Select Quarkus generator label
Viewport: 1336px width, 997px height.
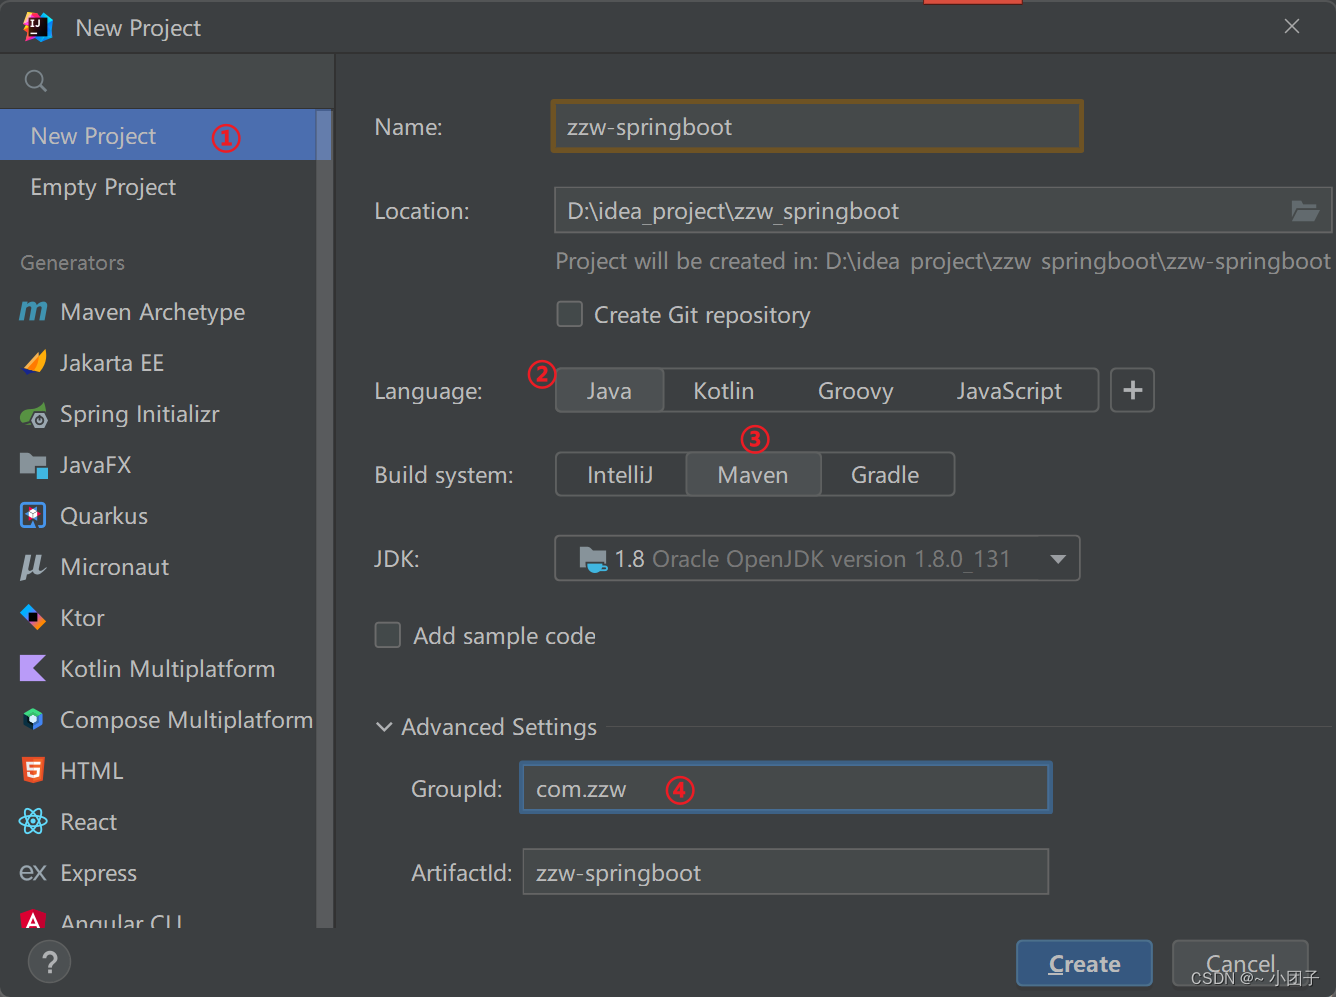104,516
